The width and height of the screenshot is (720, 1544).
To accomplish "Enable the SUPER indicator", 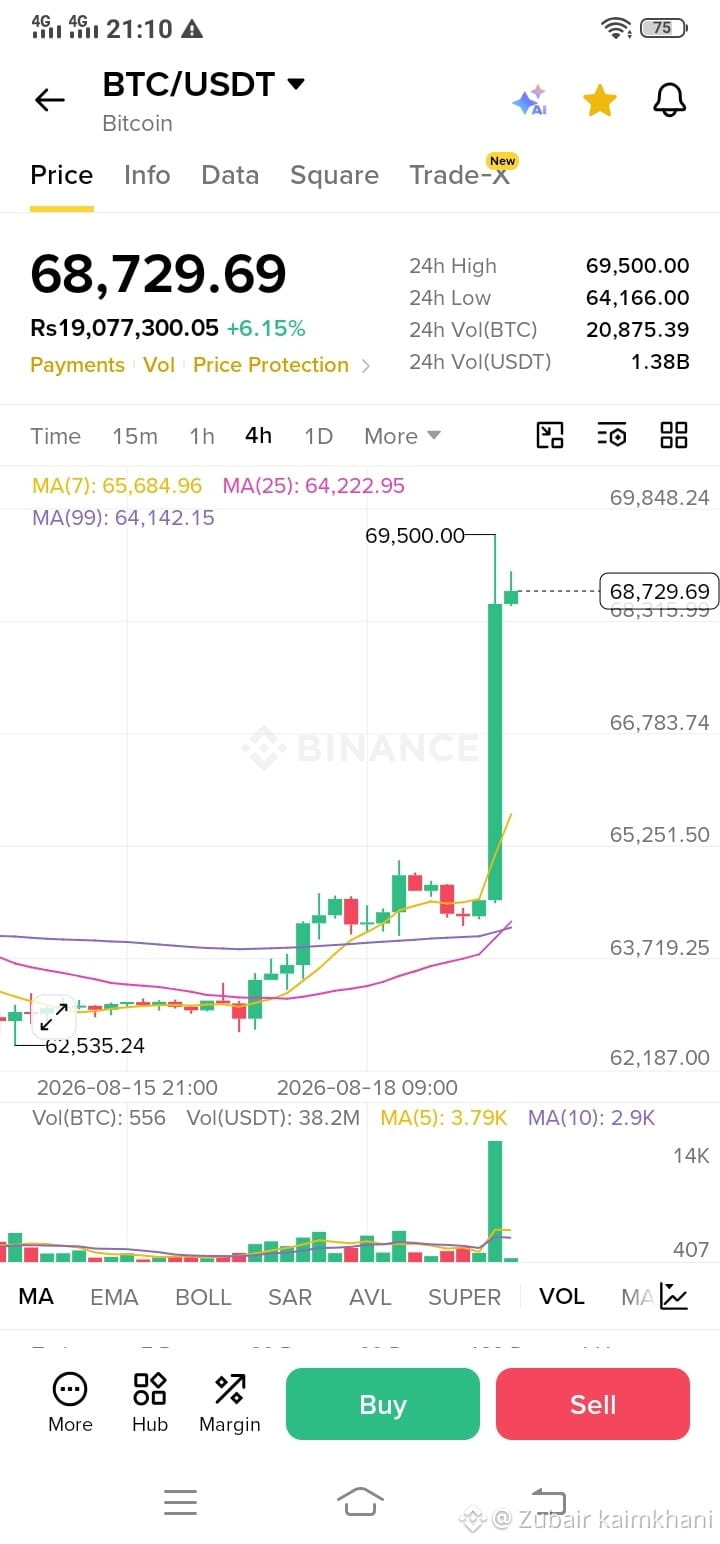I will pyautogui.click(x=464, y=1297).
